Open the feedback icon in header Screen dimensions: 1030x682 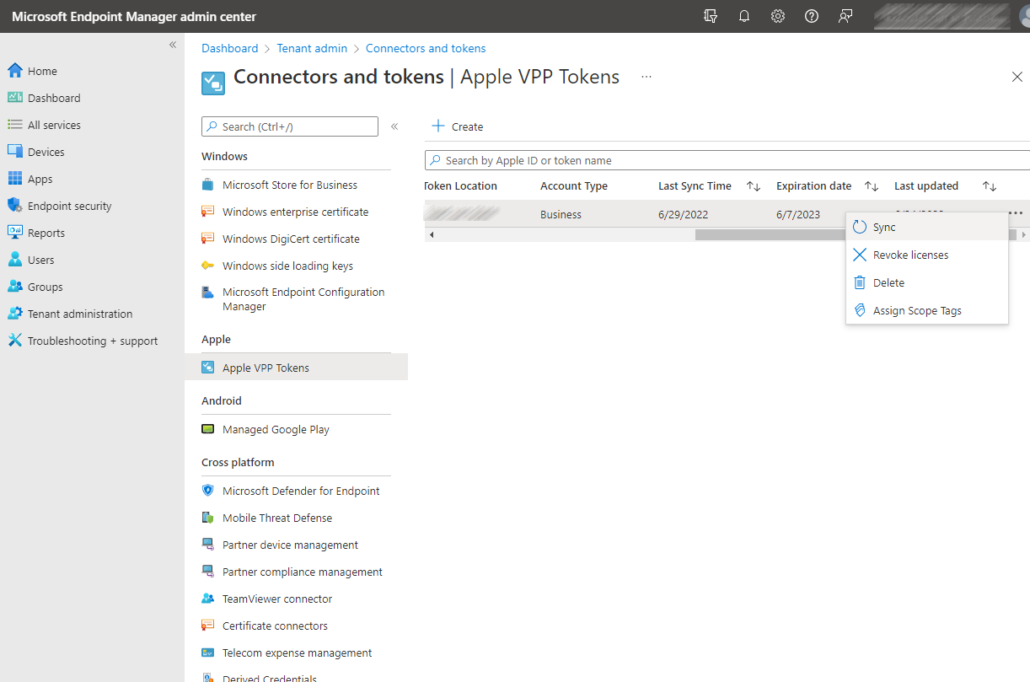tap(845, 16)
